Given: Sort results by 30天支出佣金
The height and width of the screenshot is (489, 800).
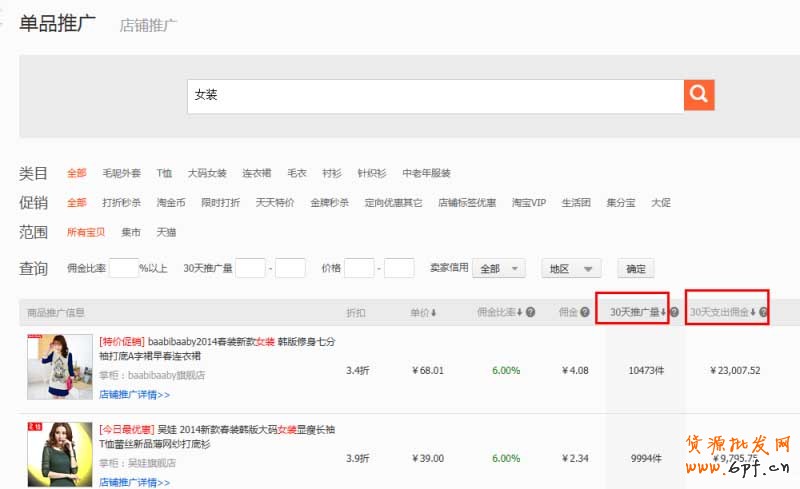Looking at the screenshot, I should point(722,313).
